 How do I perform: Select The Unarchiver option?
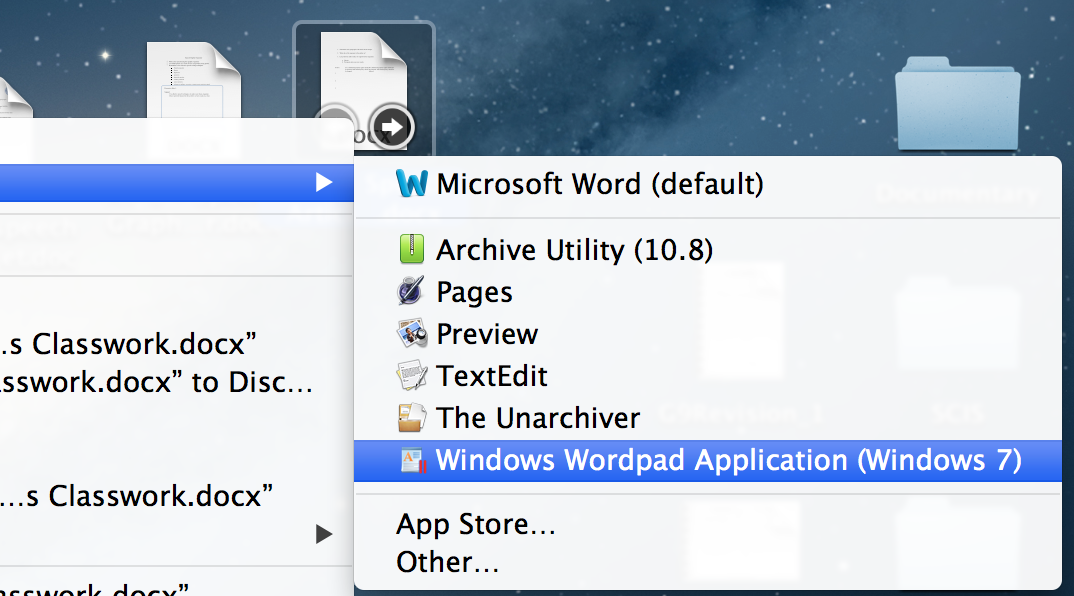pyautogui.click(x=708, y=418)
